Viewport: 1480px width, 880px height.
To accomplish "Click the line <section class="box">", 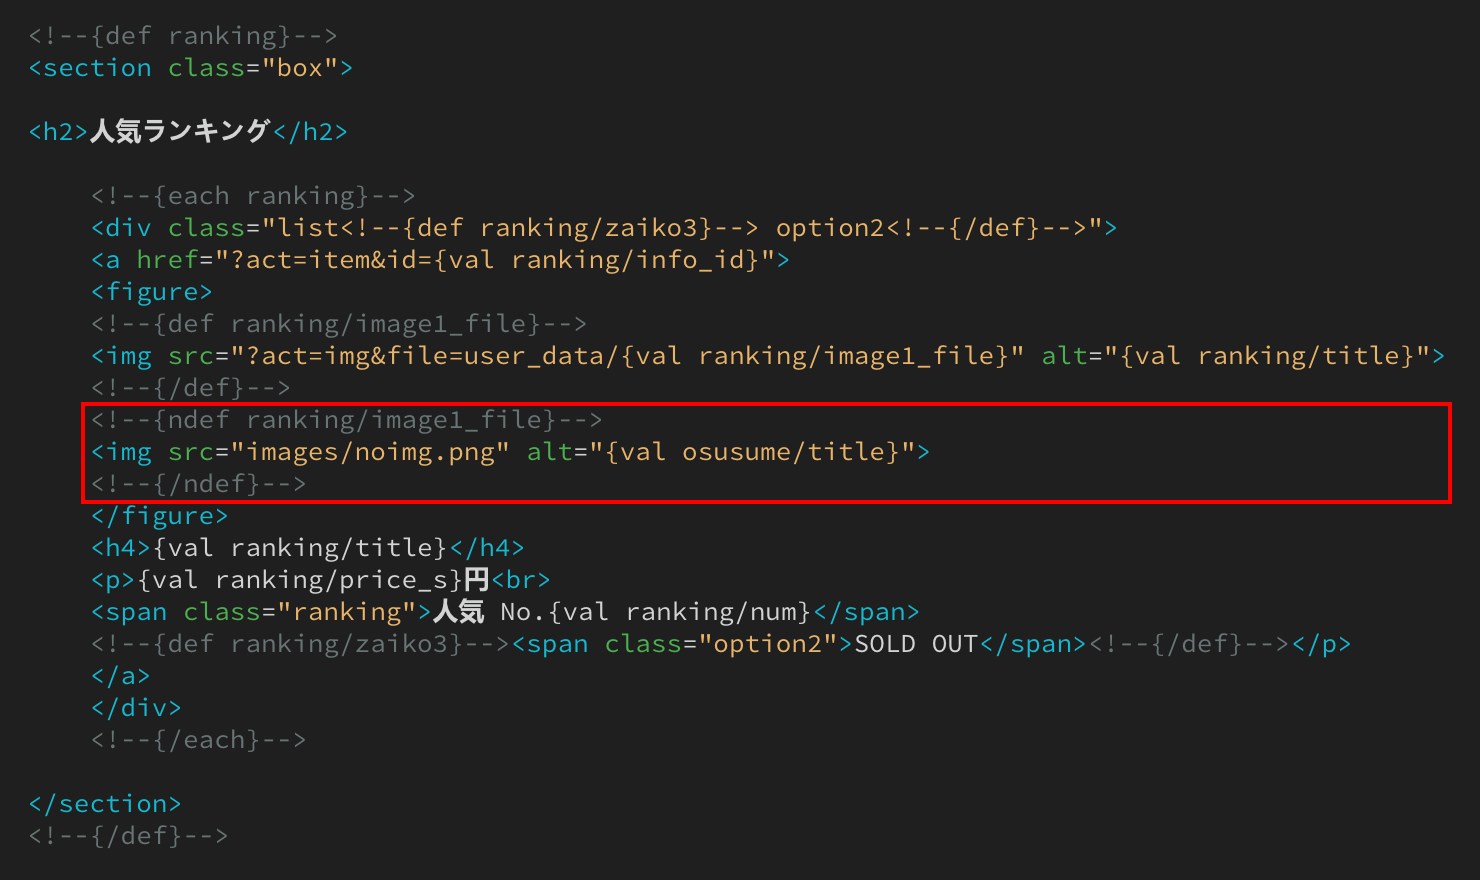I will point(191,68).
